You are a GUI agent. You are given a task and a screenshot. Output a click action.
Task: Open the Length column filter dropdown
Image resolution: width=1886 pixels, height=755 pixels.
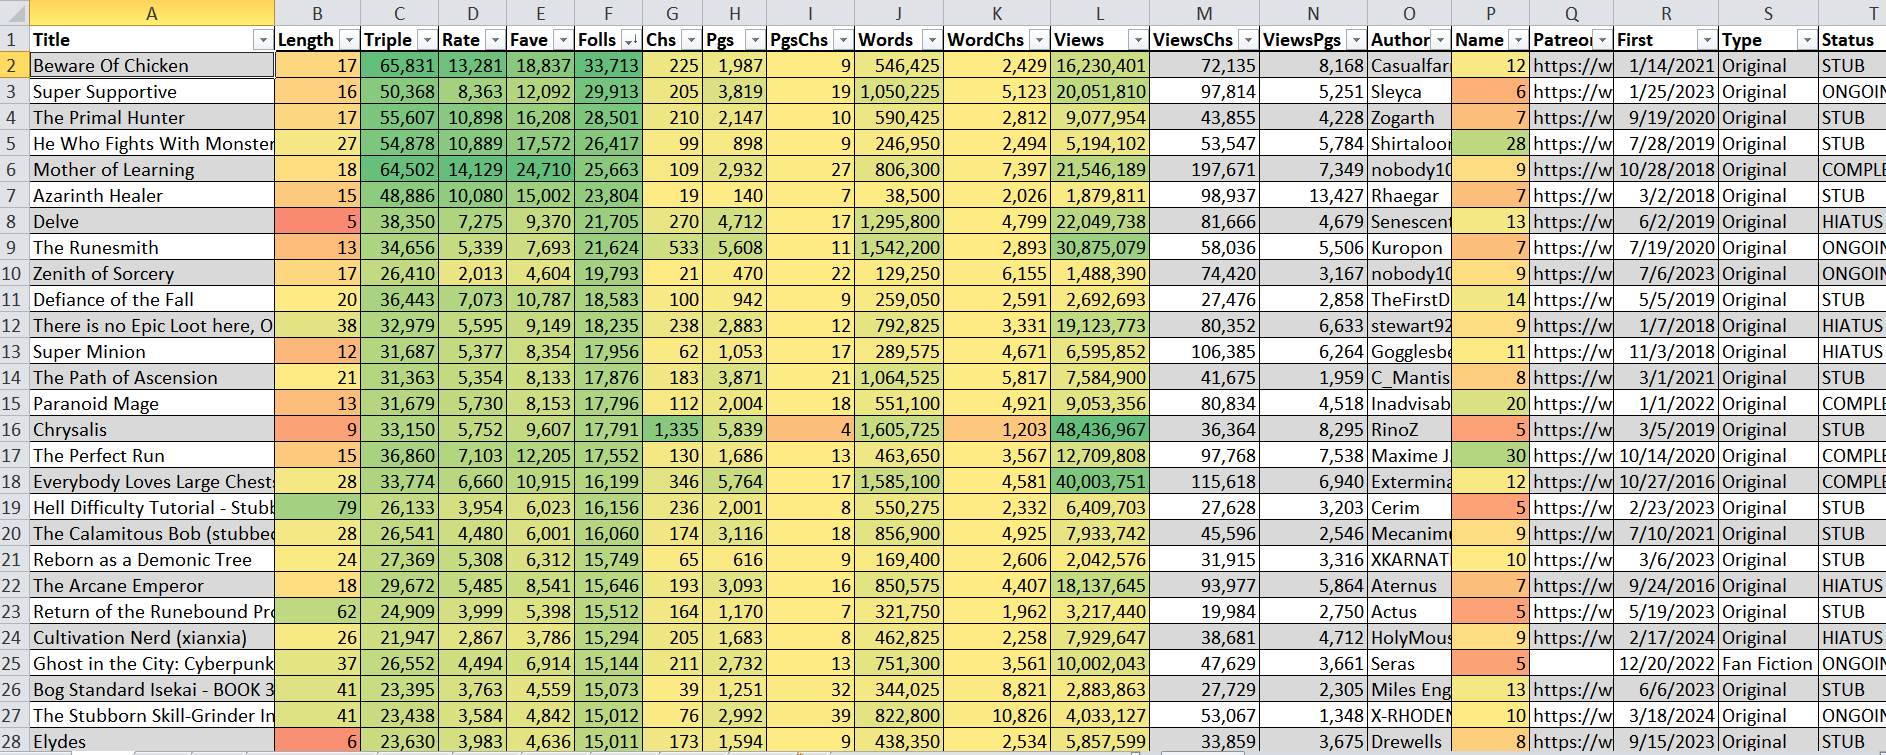tap(349, 40)
